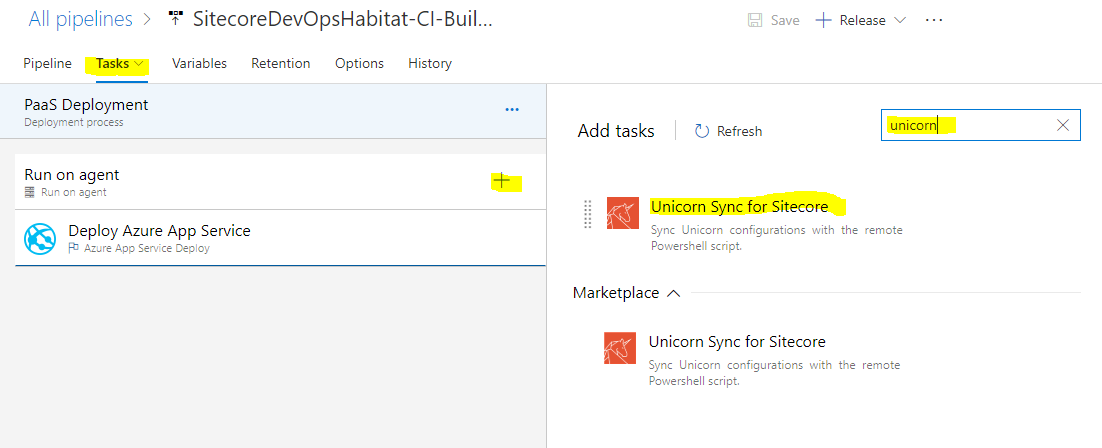Click the Azure App Service Deploy subtitle
The height and width of the screenshot is (448, 1102).
146,248
